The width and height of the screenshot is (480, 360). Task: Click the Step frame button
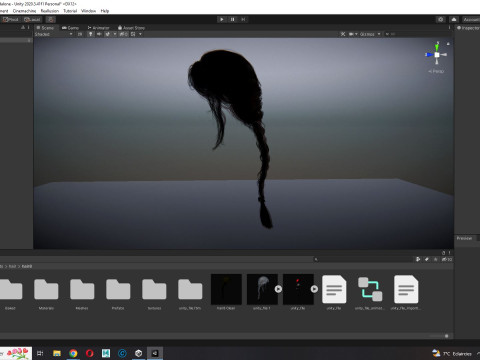click(243, 19)
